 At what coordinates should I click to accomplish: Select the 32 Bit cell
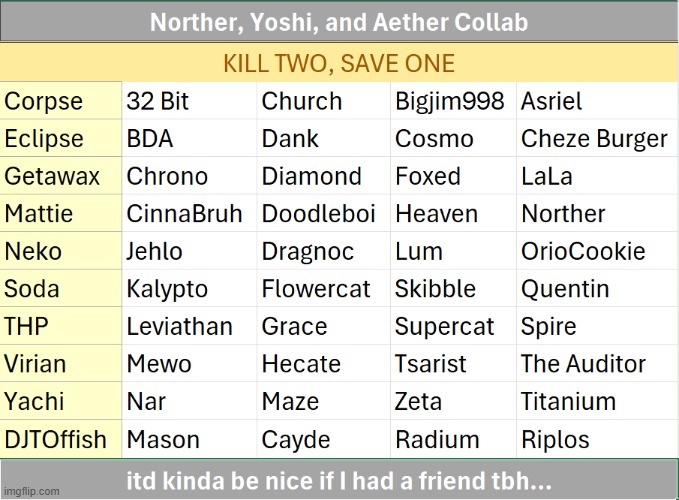189,101
